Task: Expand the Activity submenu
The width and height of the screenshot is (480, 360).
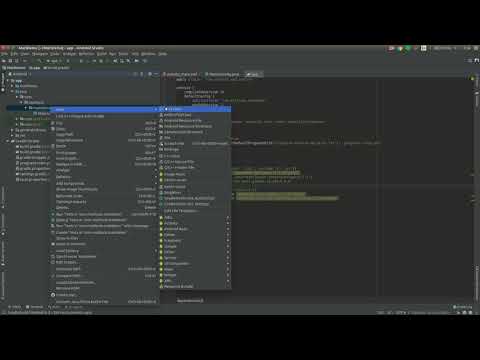Action: (x=195, y=223)
